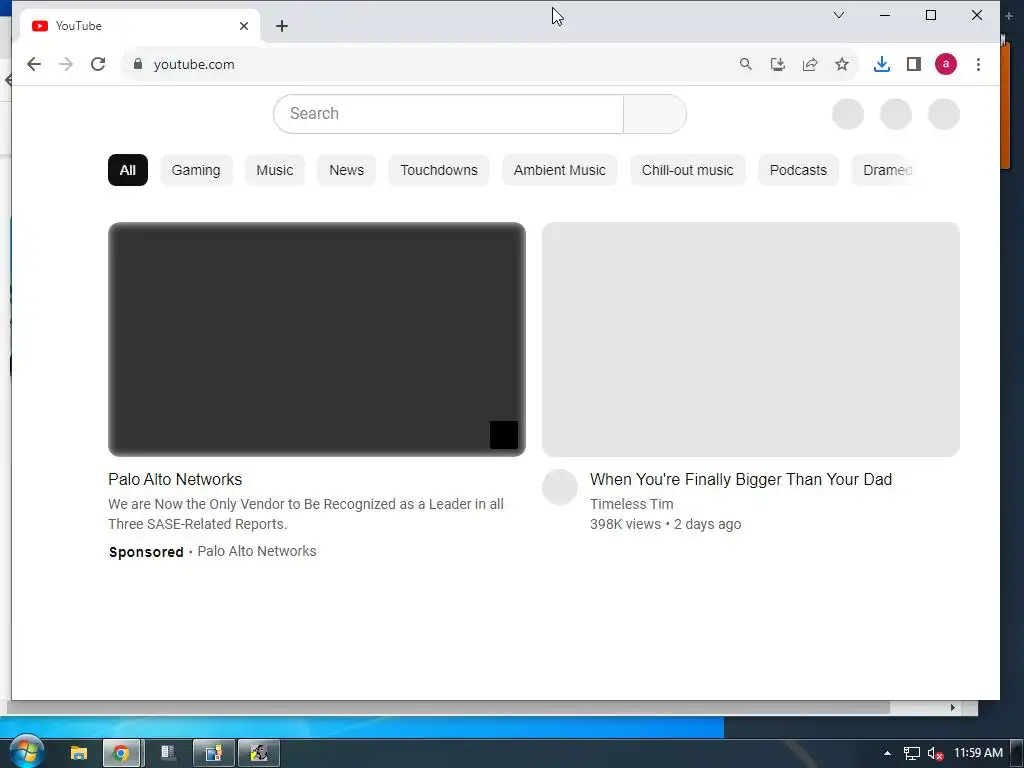The width and height of the screenshot is (1024, 768).
Task: Click the horizontal scrollbar right arrow behind Chrome
Action: point(953,707)
